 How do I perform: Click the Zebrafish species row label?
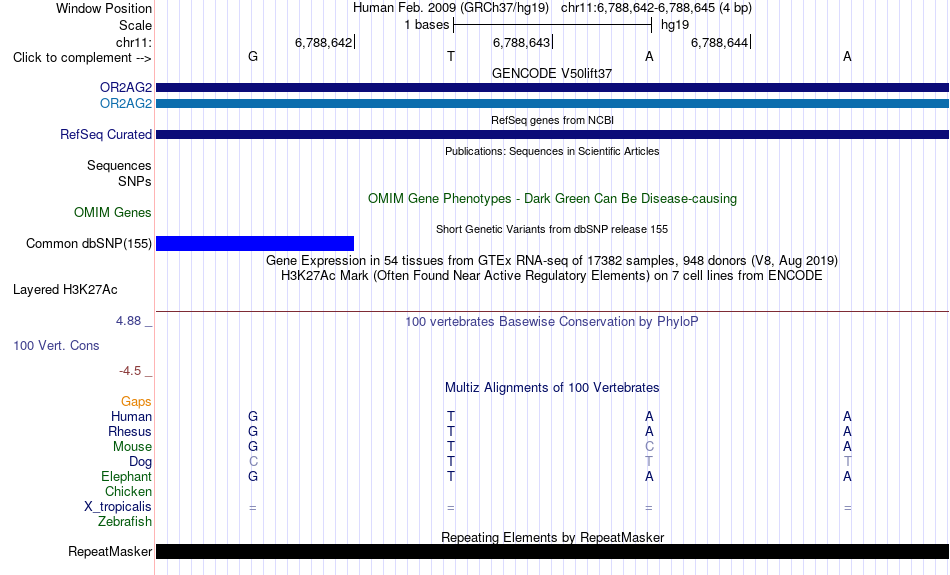(125, 522)
